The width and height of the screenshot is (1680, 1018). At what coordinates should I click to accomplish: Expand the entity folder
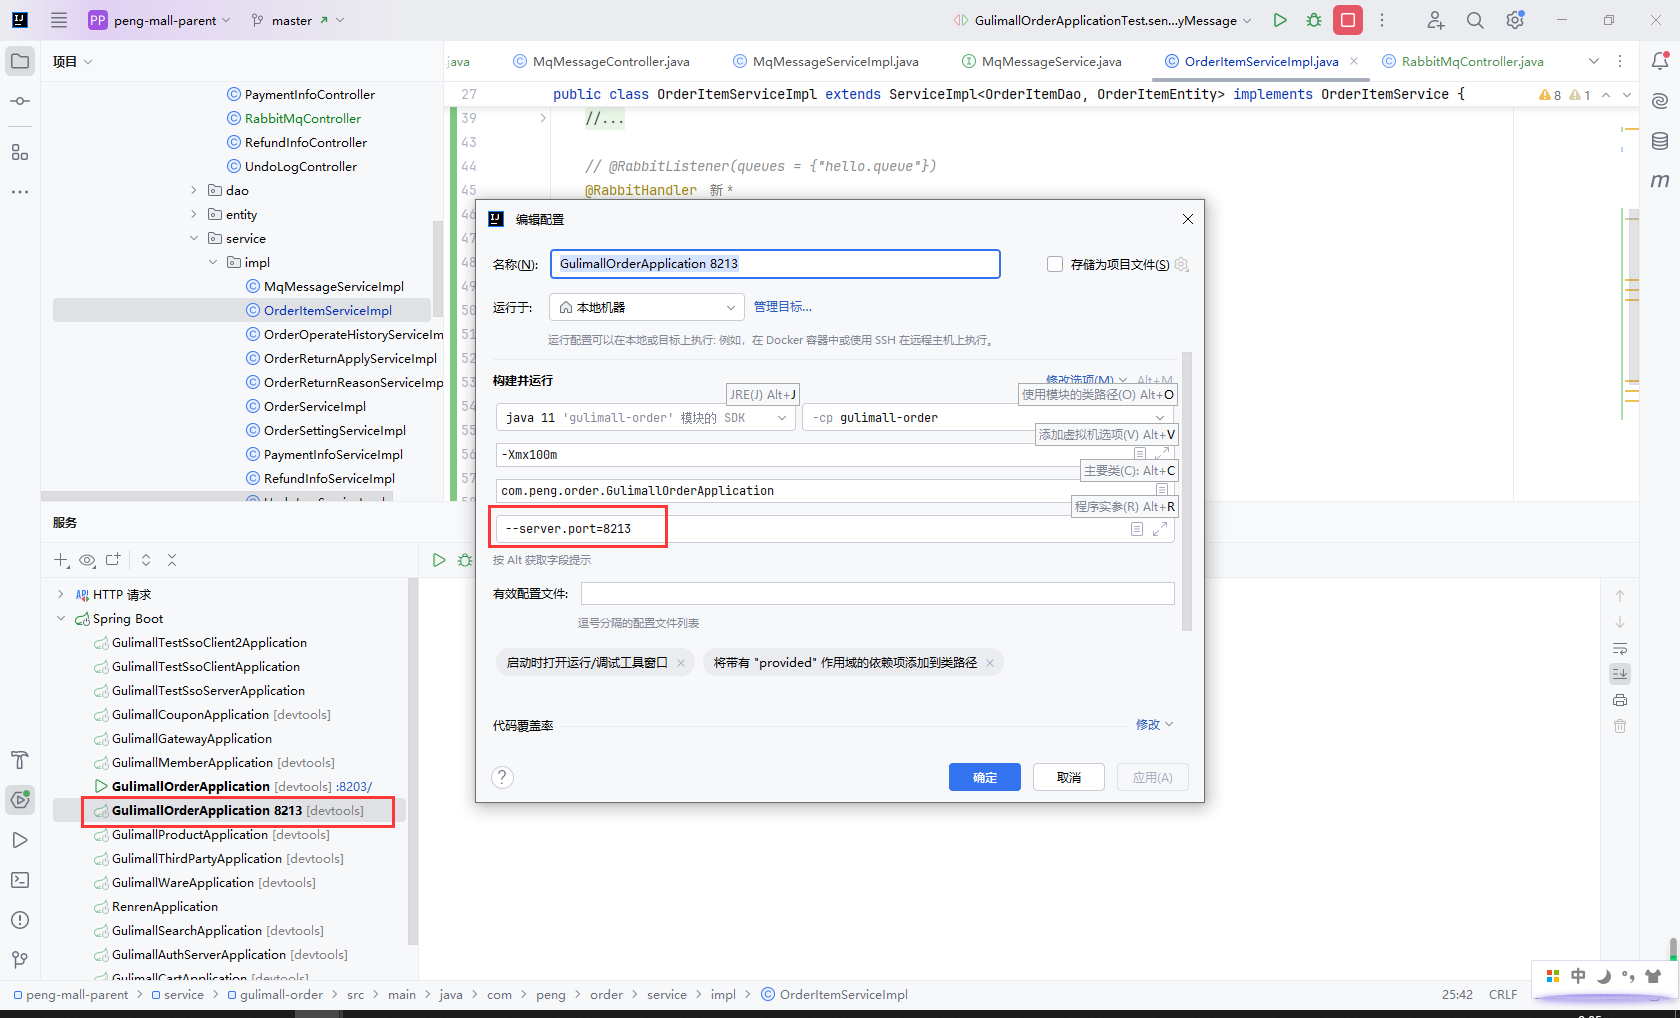click(194, 214)
